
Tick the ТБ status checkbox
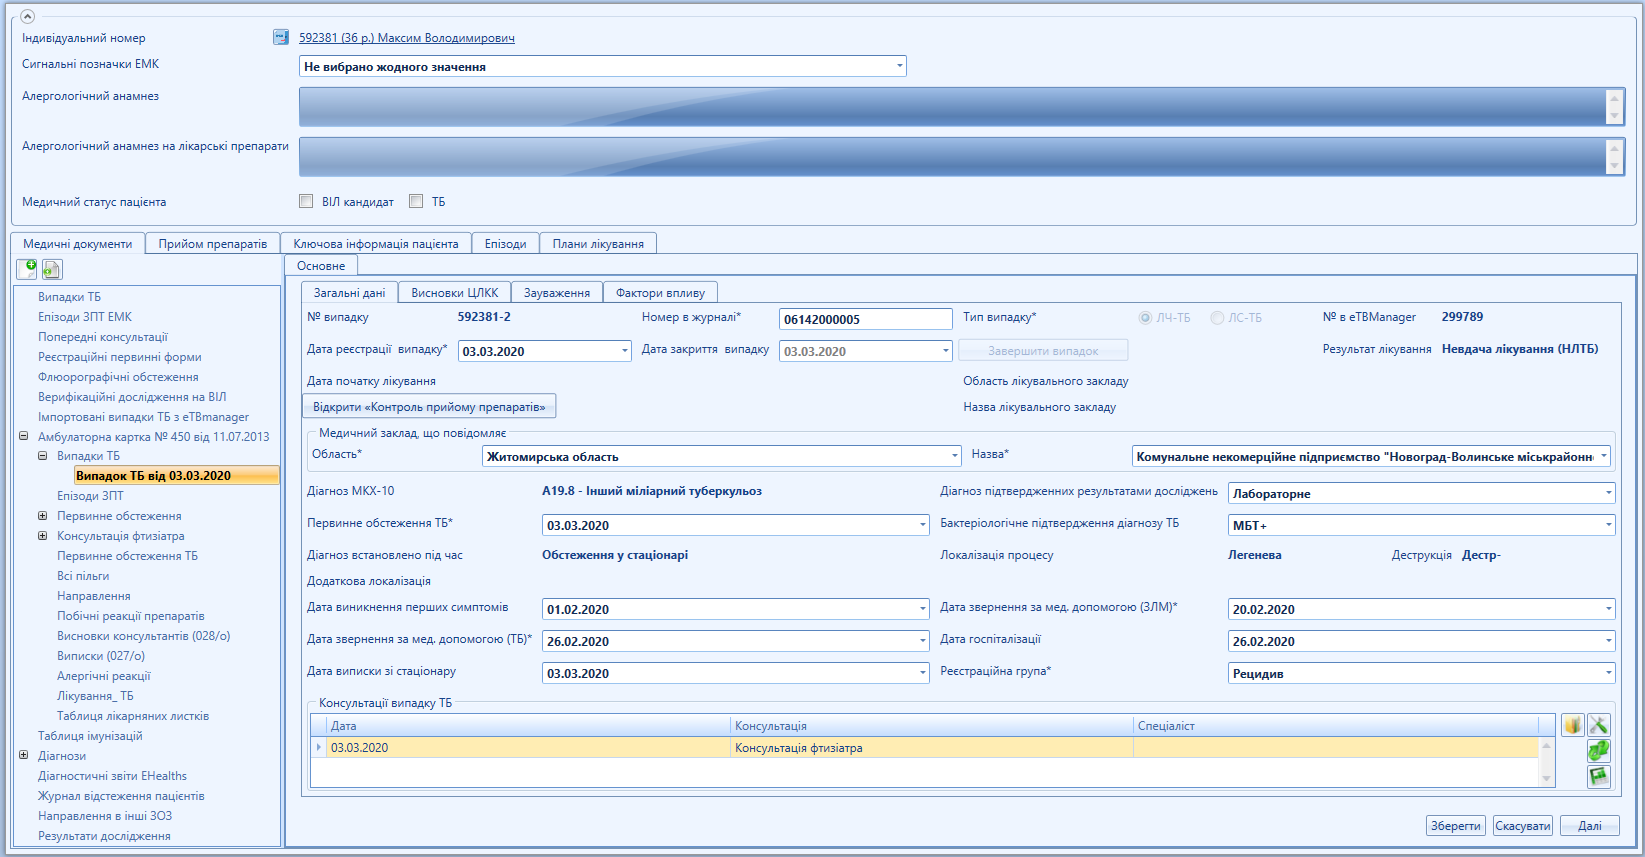pos(416,201)
